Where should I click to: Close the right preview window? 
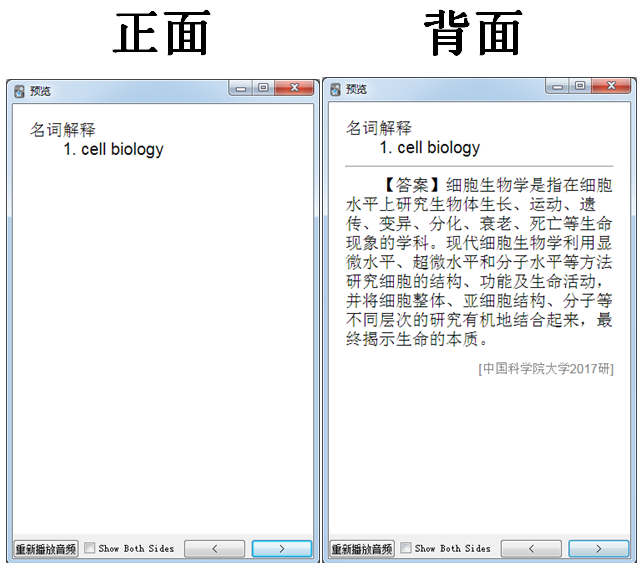click(611, 86)
